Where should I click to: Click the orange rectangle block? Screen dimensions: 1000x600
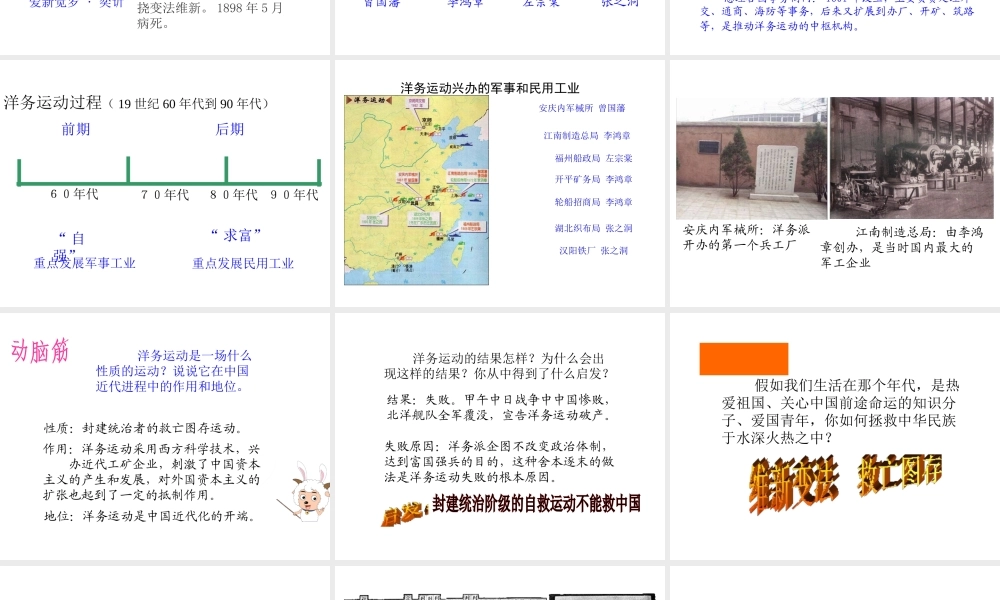(x=743, y=359)
